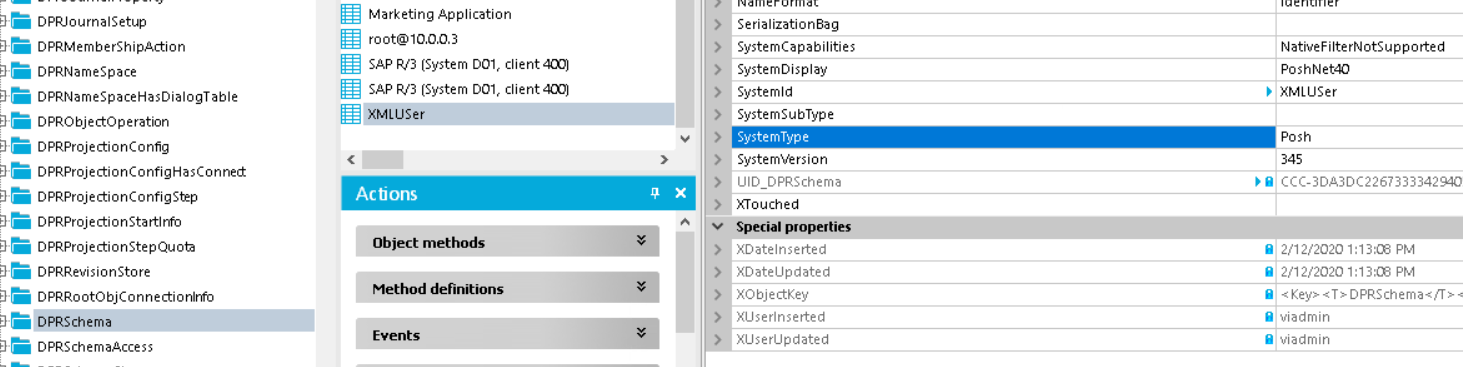Click lock icon on XUserInserted row
The width and height of the screenshot is (1463, 367).
tap(1269, 317)
